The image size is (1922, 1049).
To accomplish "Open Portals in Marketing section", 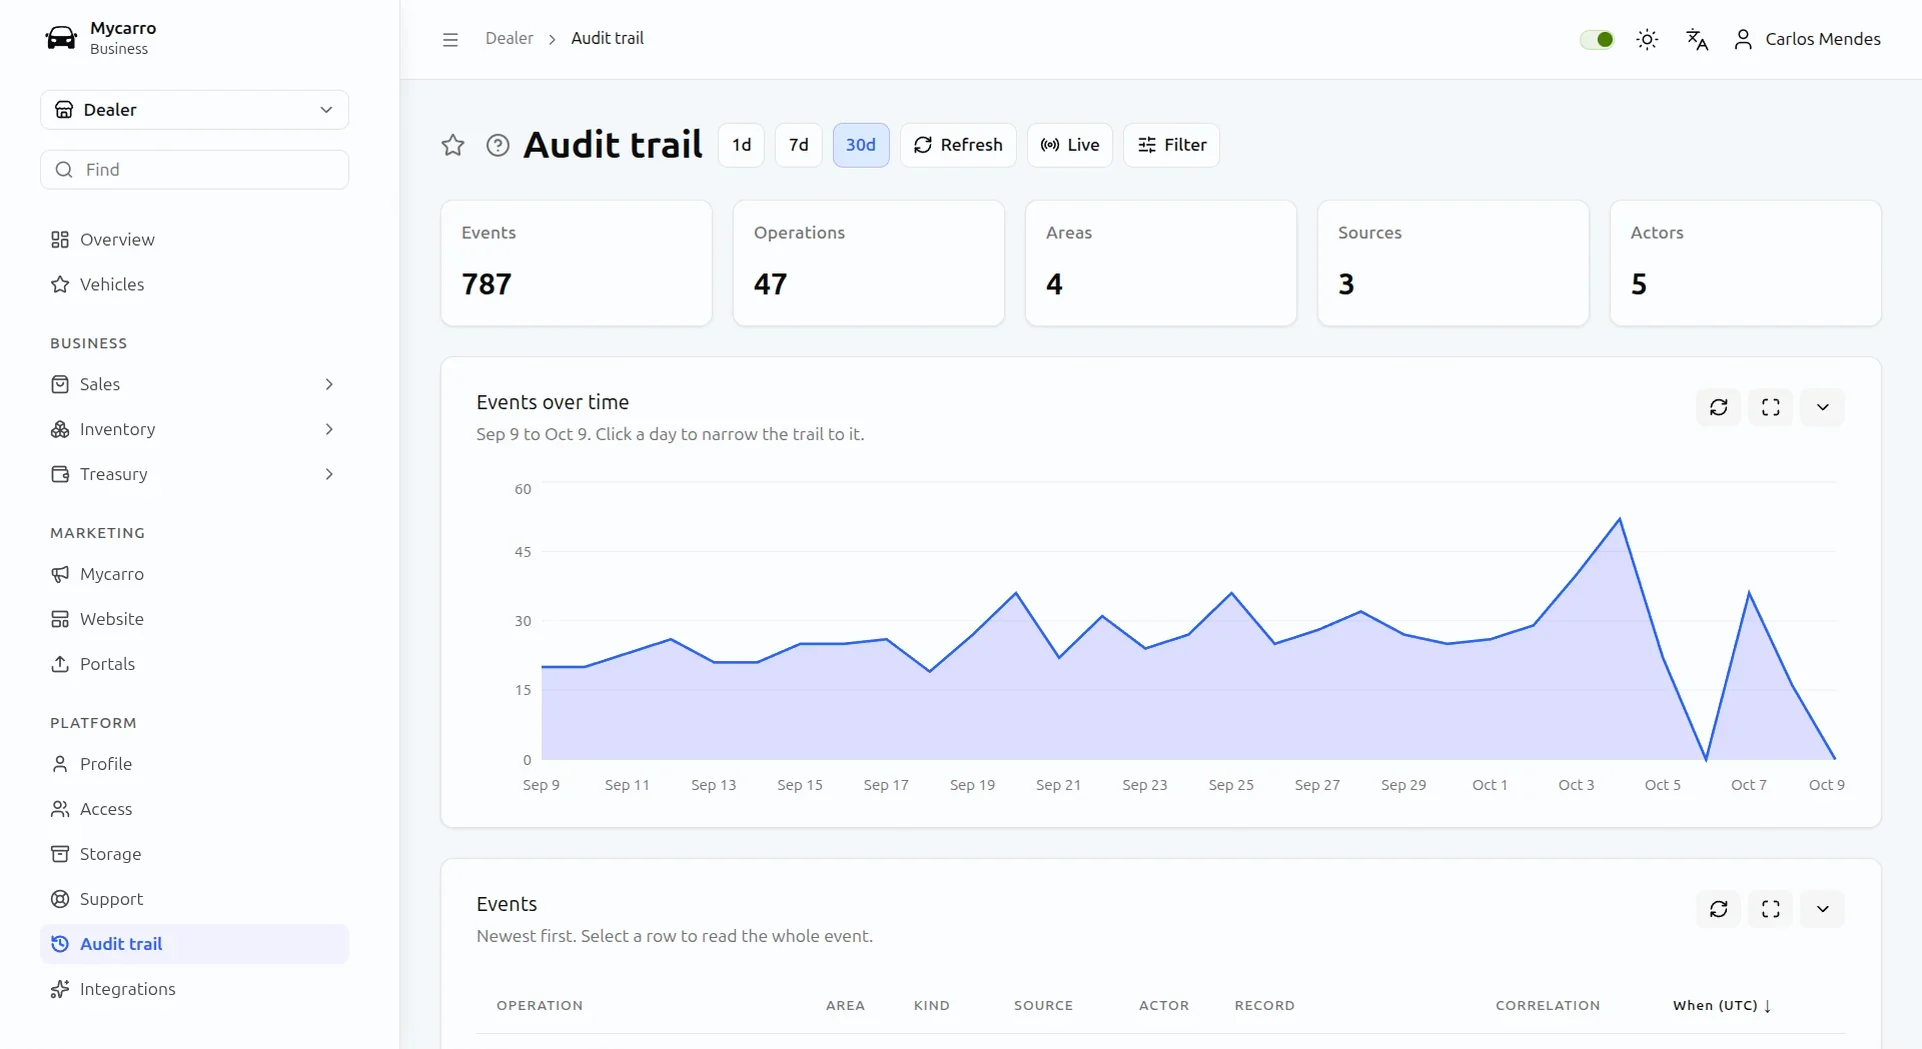I will [x=195, y=664].
